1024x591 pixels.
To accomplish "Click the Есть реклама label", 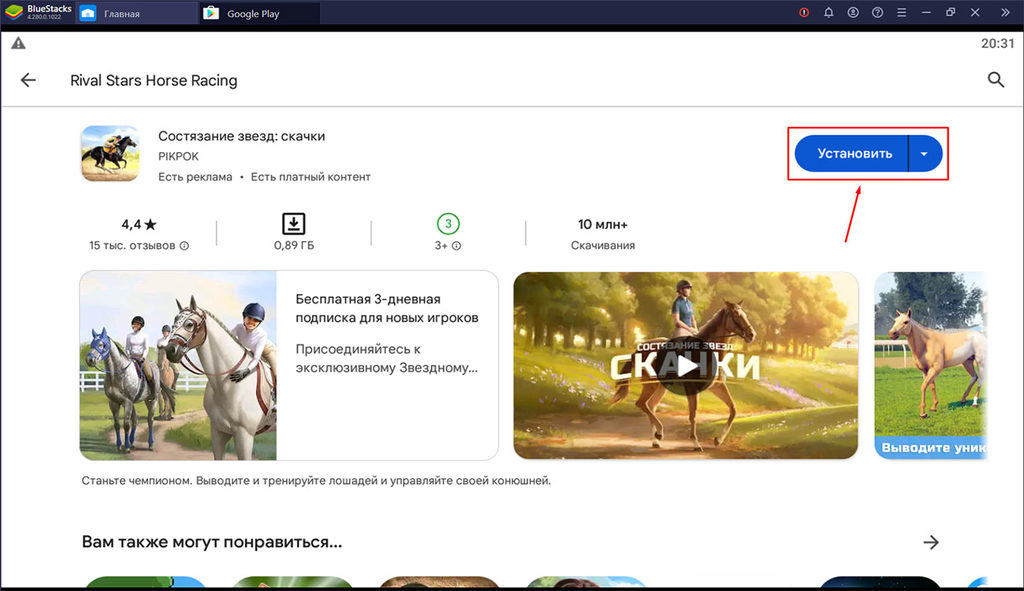I will (x=195, y=177).
